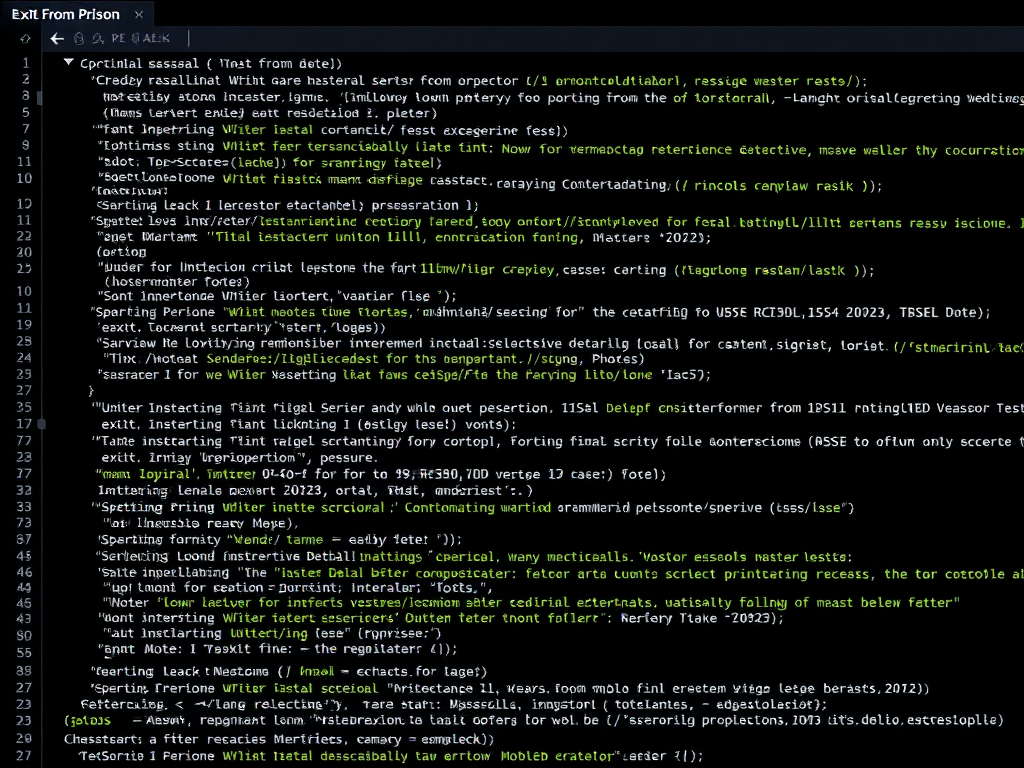Select line number 1 in the gutter
The width and height of the screenshot is (1024, 768).
(25, 62)
